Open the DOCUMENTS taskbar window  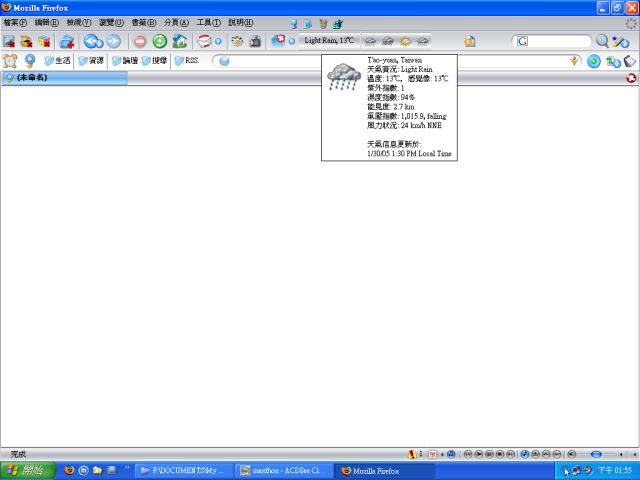click(x=184, y=471)
